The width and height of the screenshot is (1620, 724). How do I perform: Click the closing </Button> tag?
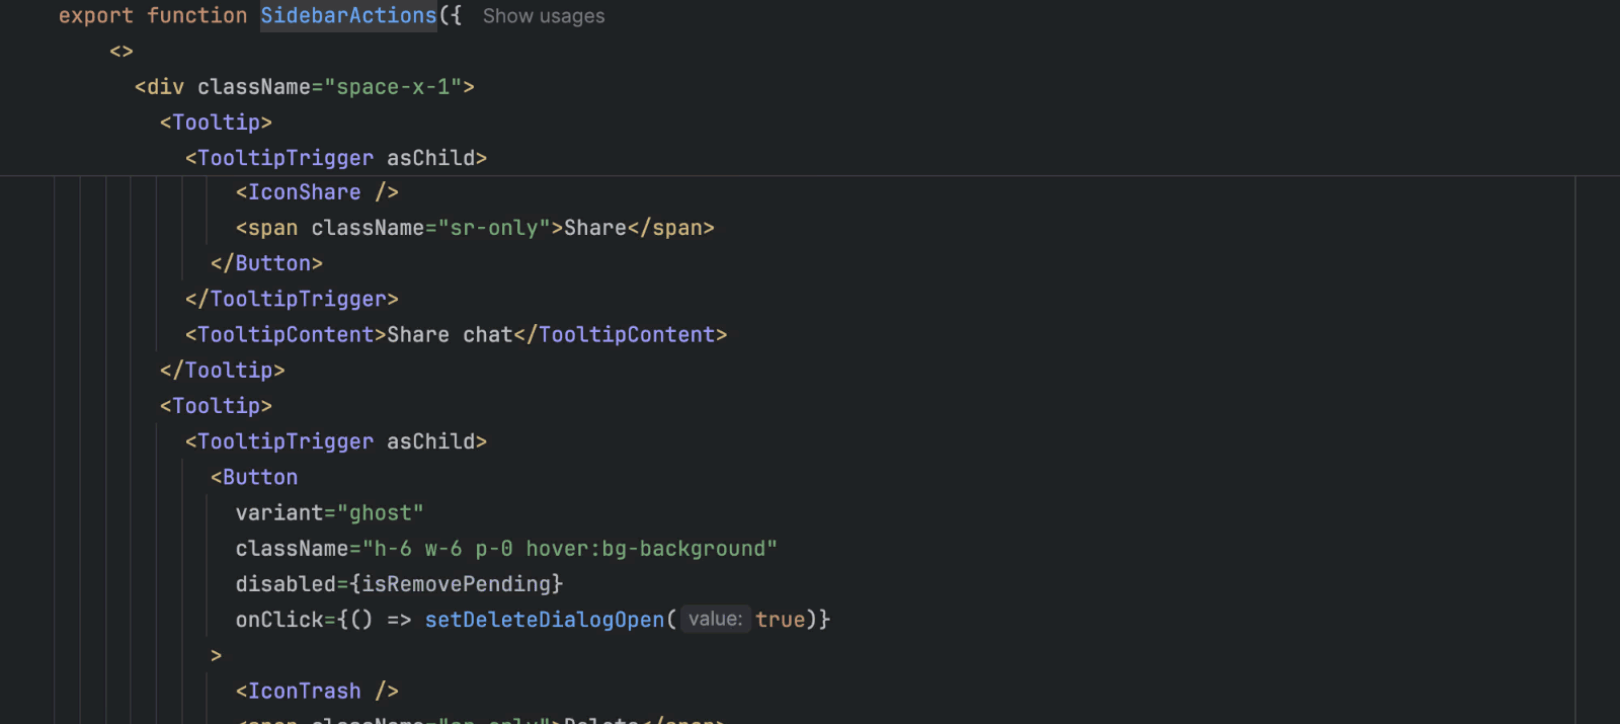coord(267,263)
